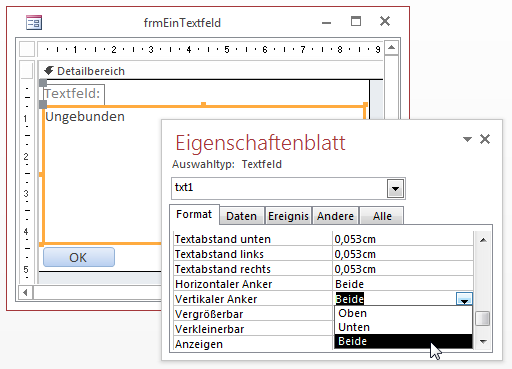Click the Anzeigen property label
The image size is (512, 369).
(x=199, y=344)
